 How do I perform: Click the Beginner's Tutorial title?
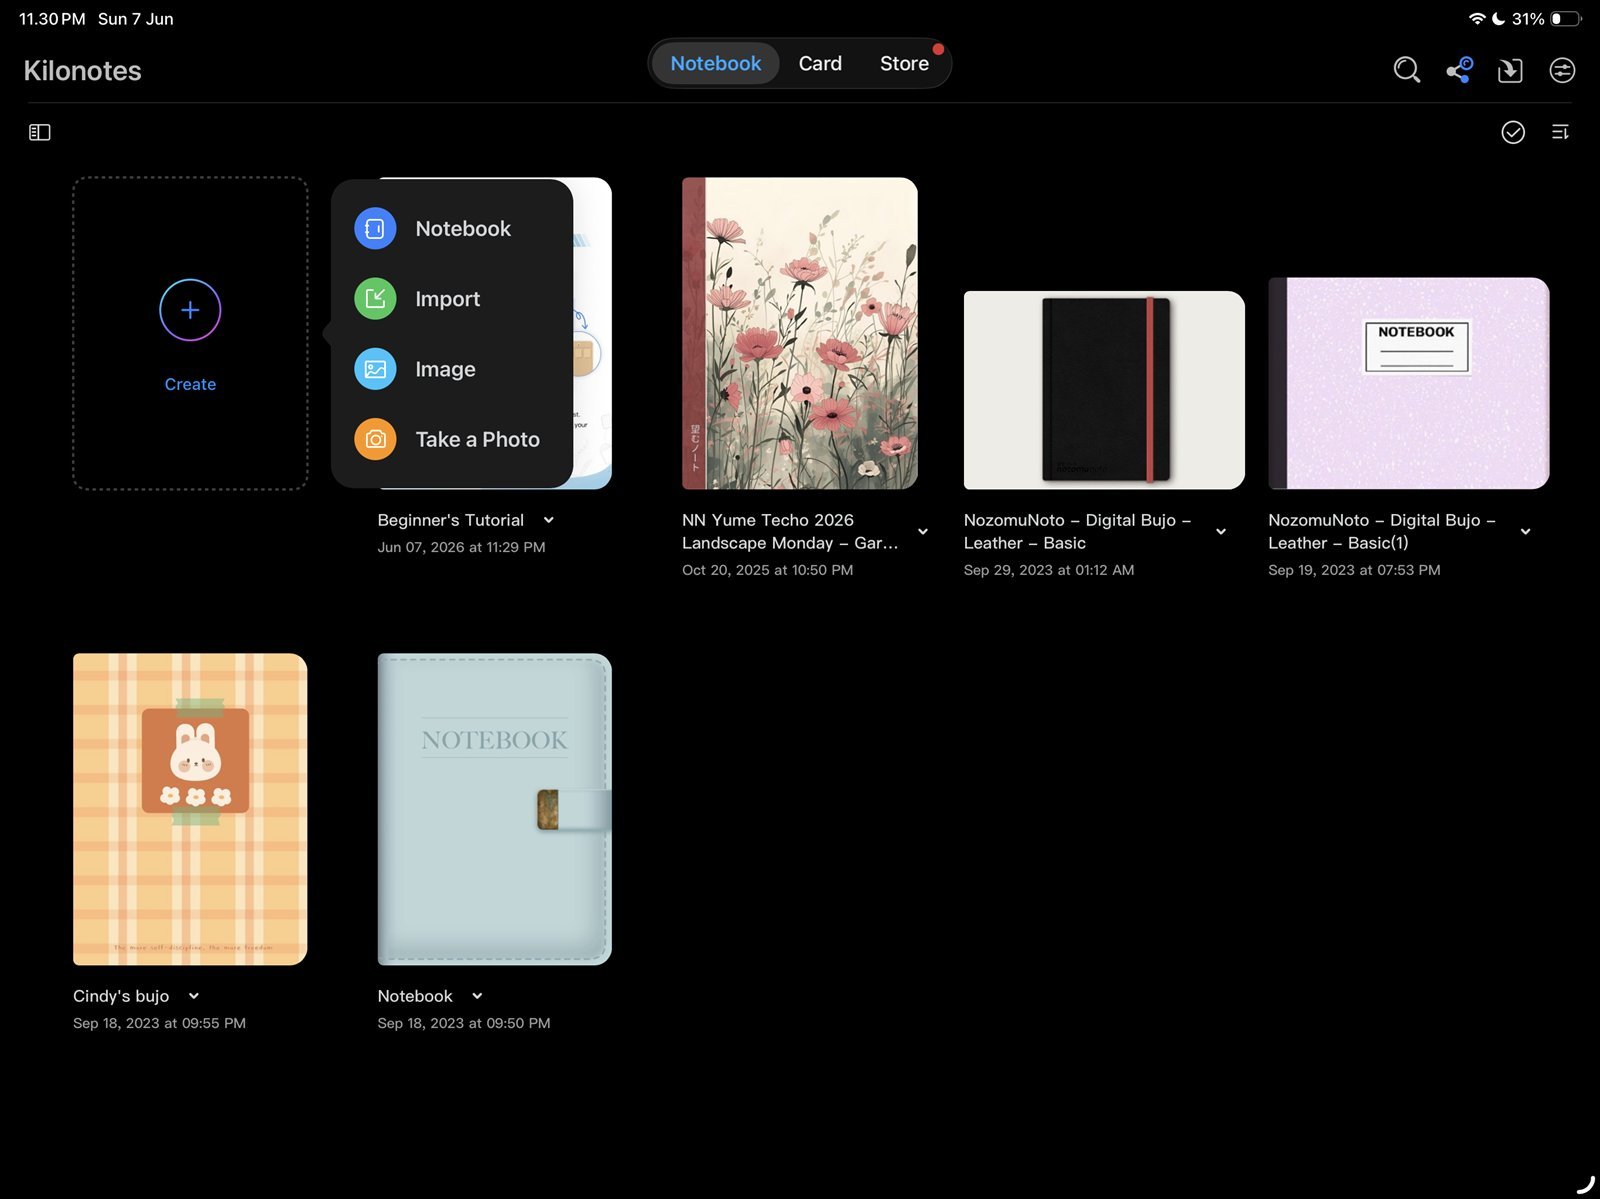(451, 520)
